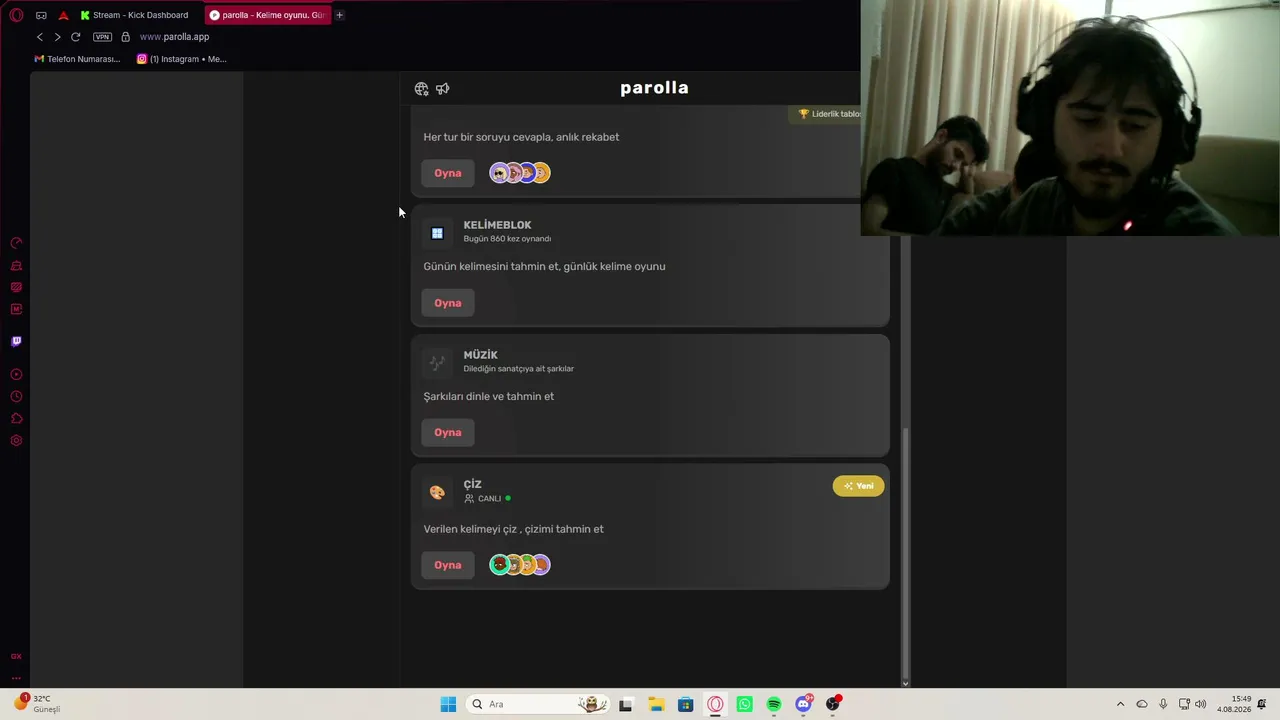Open extensions cube icon in sidebar
This screenshot has width=1280, height=720.
pyautogui.click(x=16, y=419)
